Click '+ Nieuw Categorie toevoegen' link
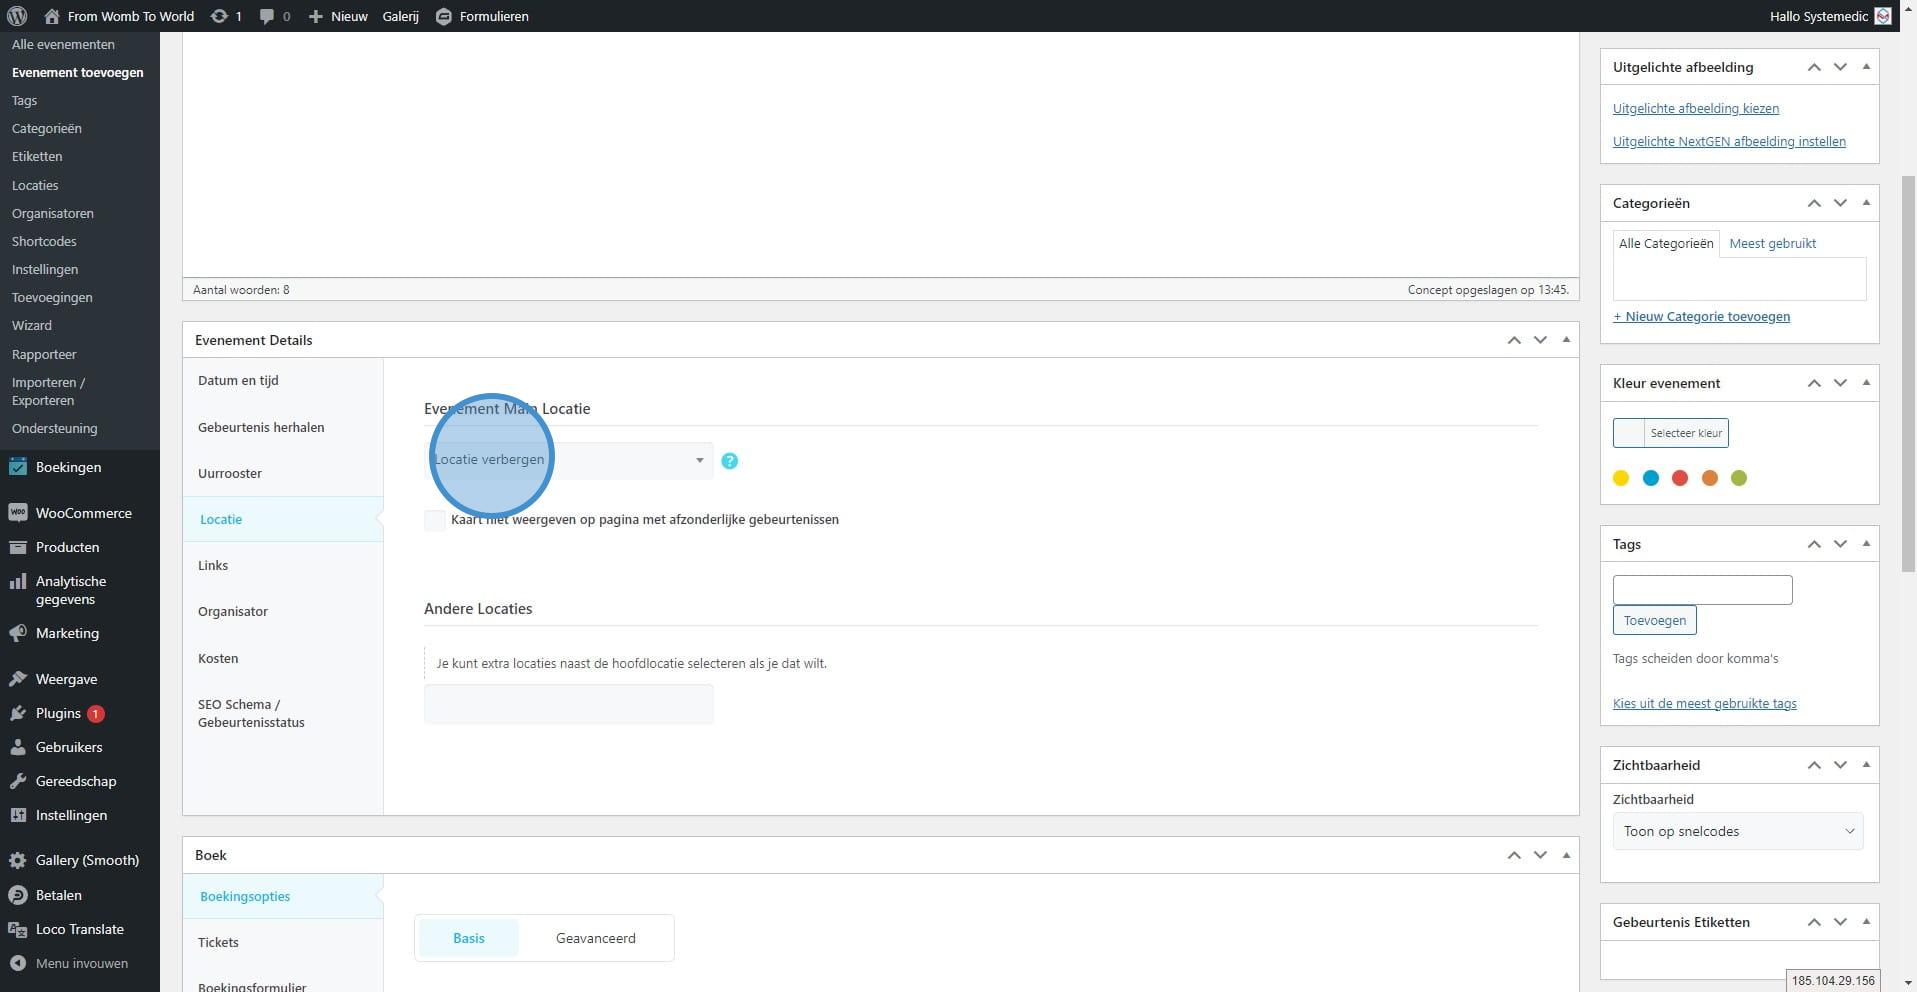1917x992 pixels. pos(1701,316)
